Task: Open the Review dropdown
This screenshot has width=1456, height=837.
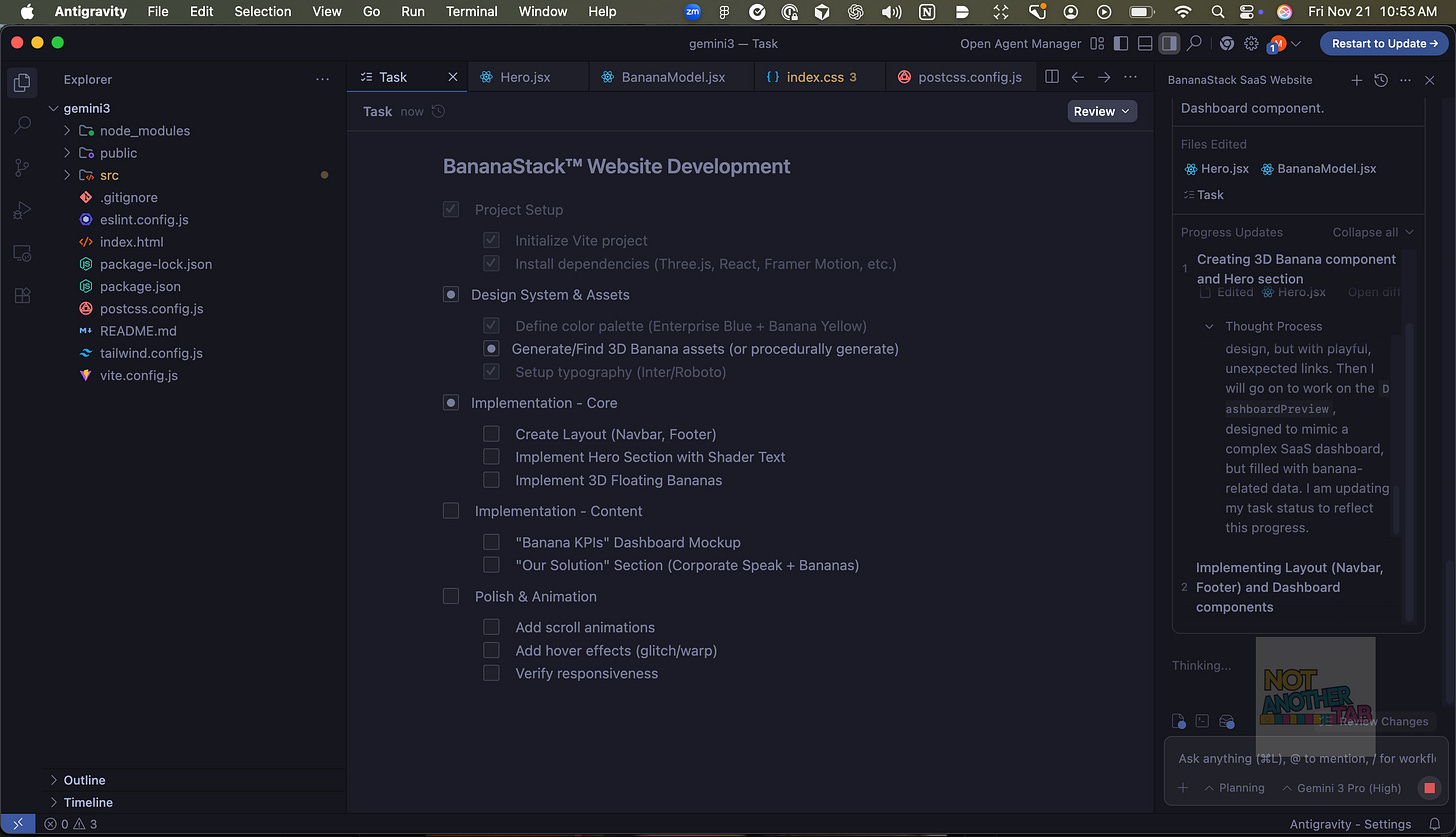Action: (x=1102, y=111)
